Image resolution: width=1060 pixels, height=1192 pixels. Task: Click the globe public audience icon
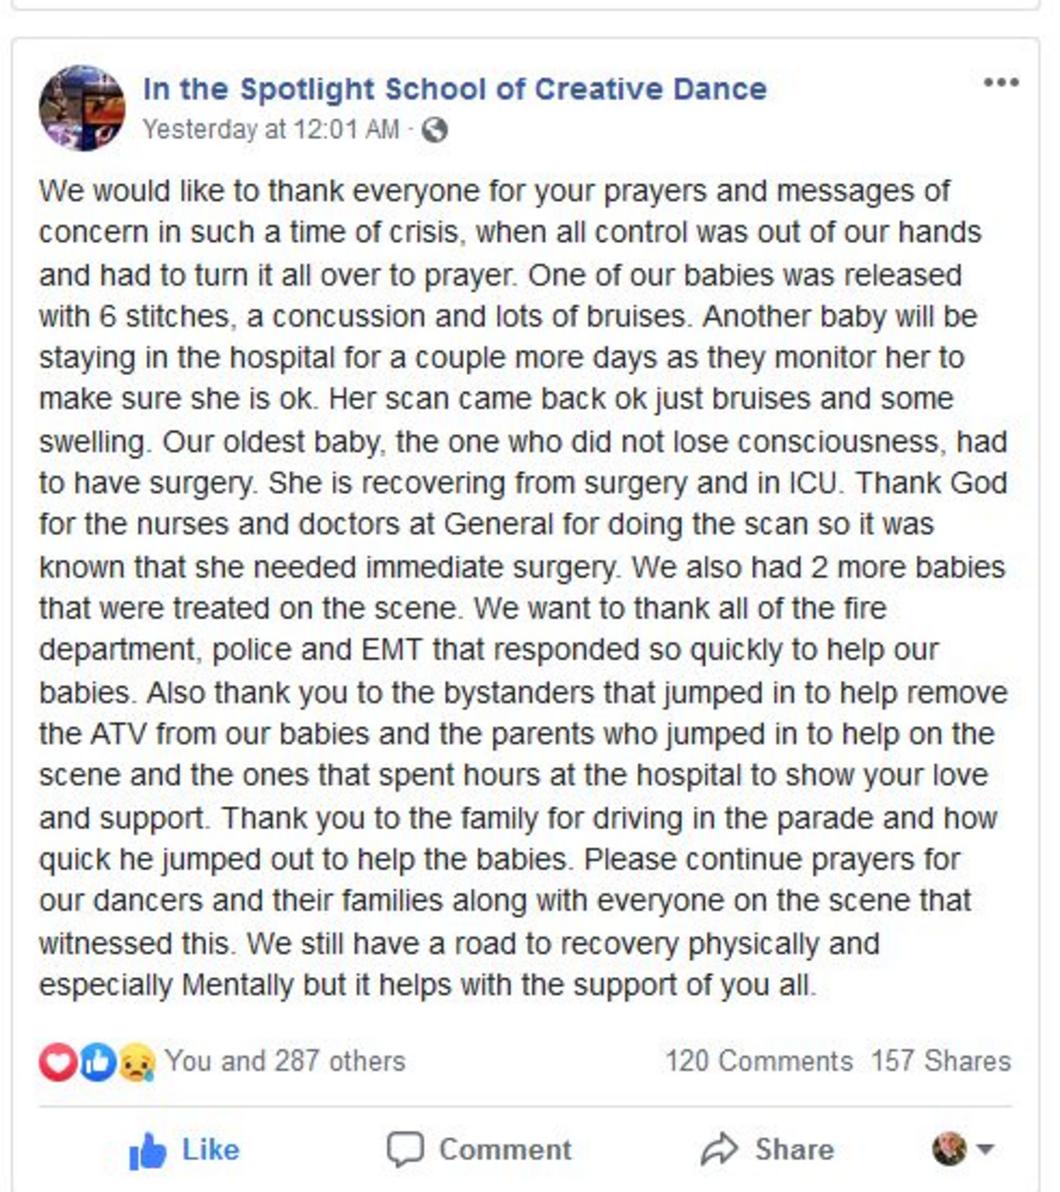(x=434, y=130)
